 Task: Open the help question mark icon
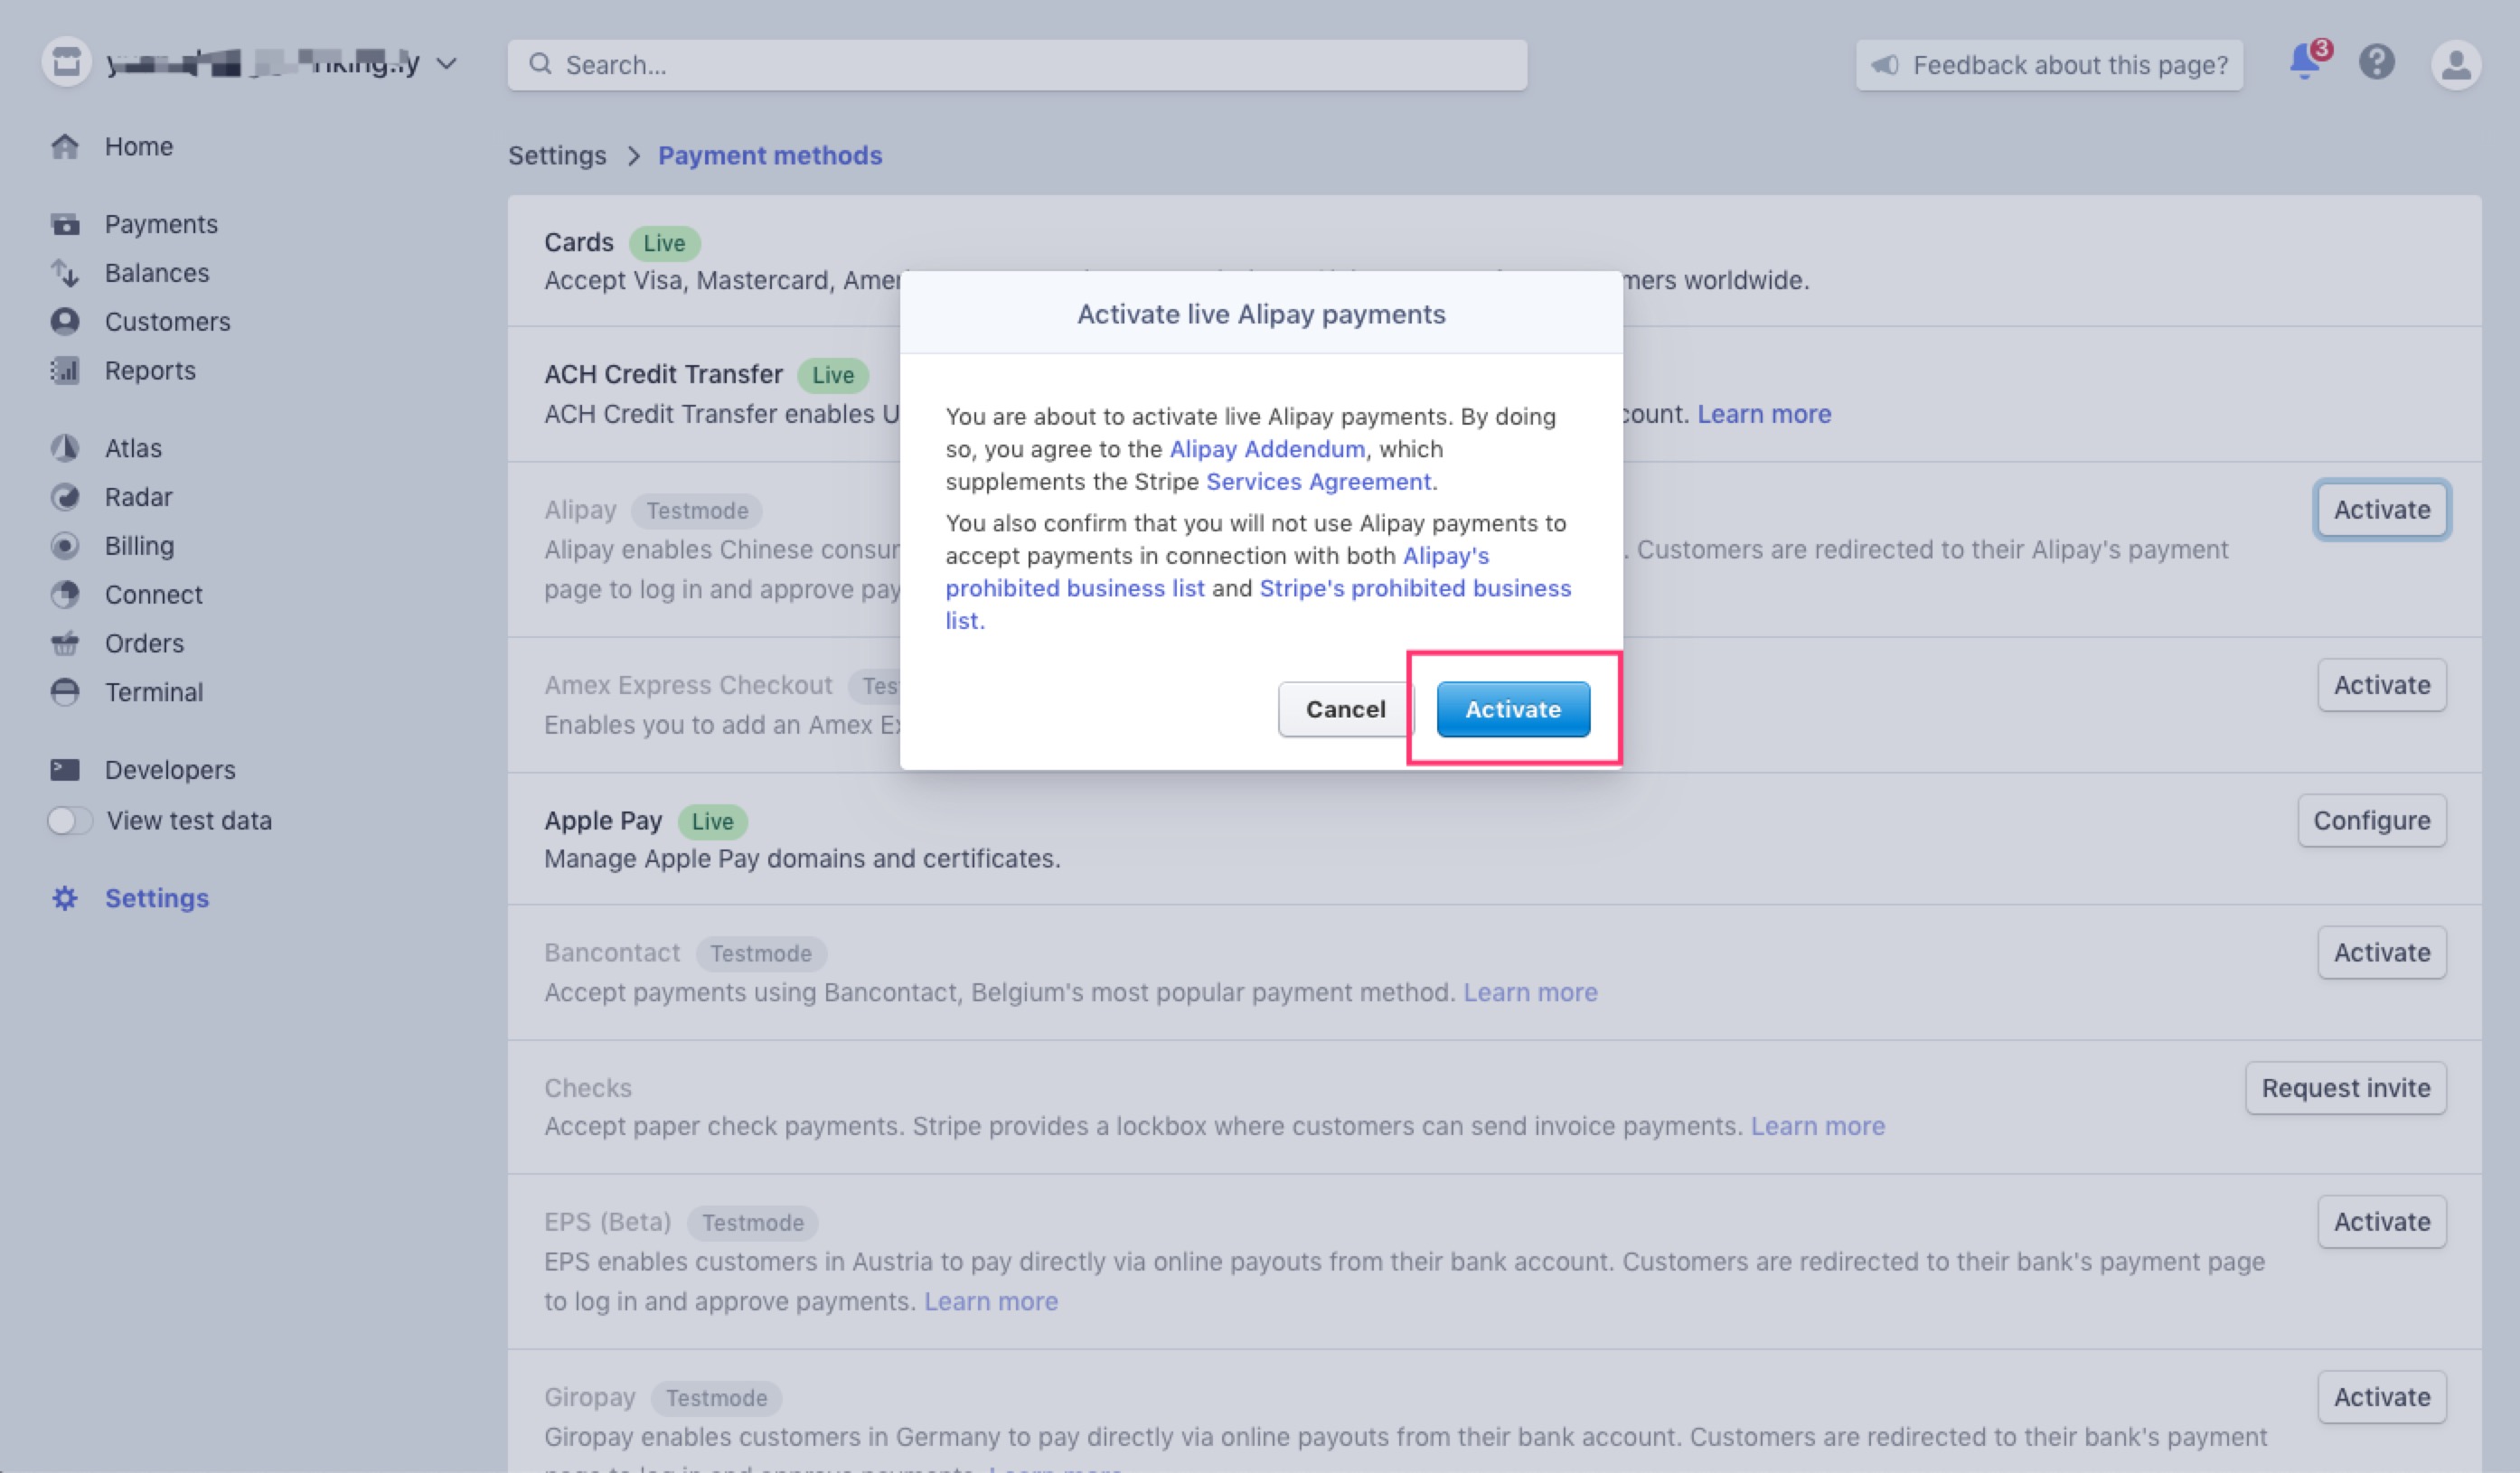(x=2377, y=63)
